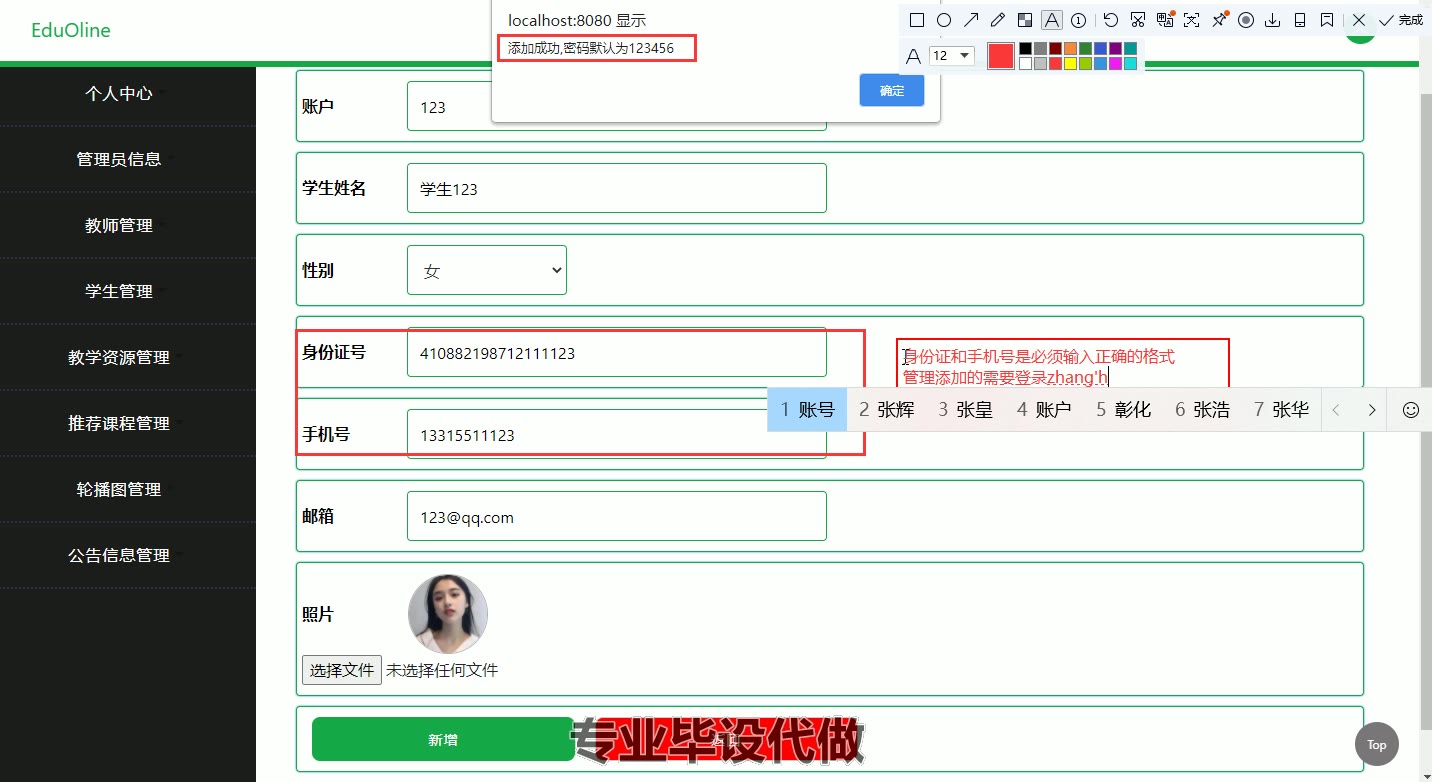Pick the orange color swatch
Viewport: 1432px width, 782px height.
coord(1070,48)
